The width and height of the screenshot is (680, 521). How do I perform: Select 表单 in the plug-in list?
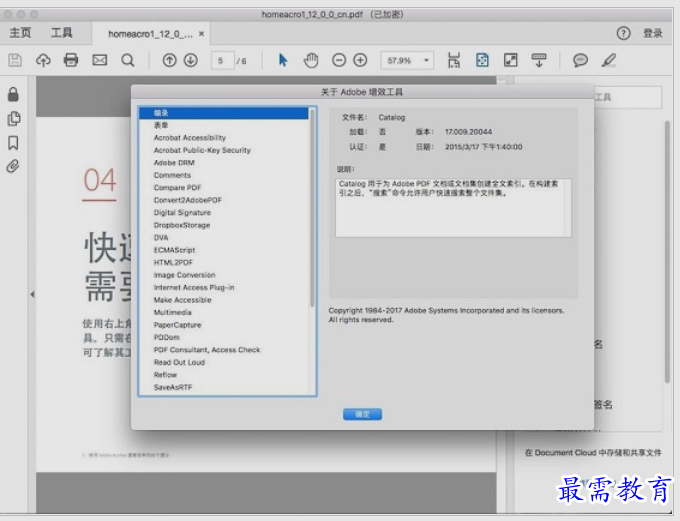coord(224,125)
